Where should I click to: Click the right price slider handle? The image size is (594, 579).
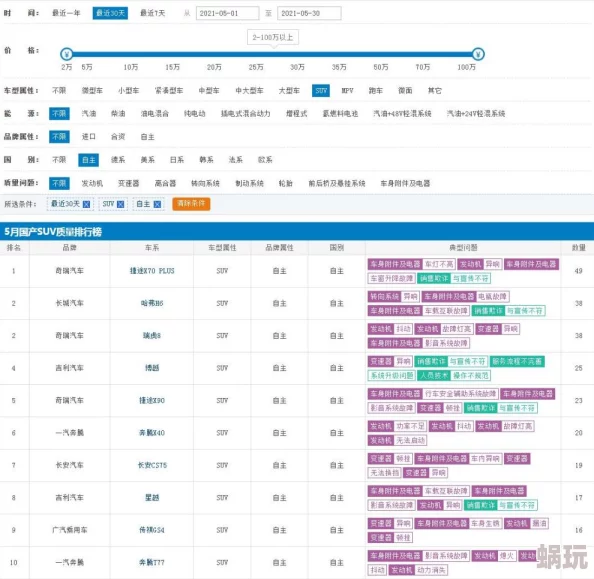pyautogui.click(x=478, y=54)
